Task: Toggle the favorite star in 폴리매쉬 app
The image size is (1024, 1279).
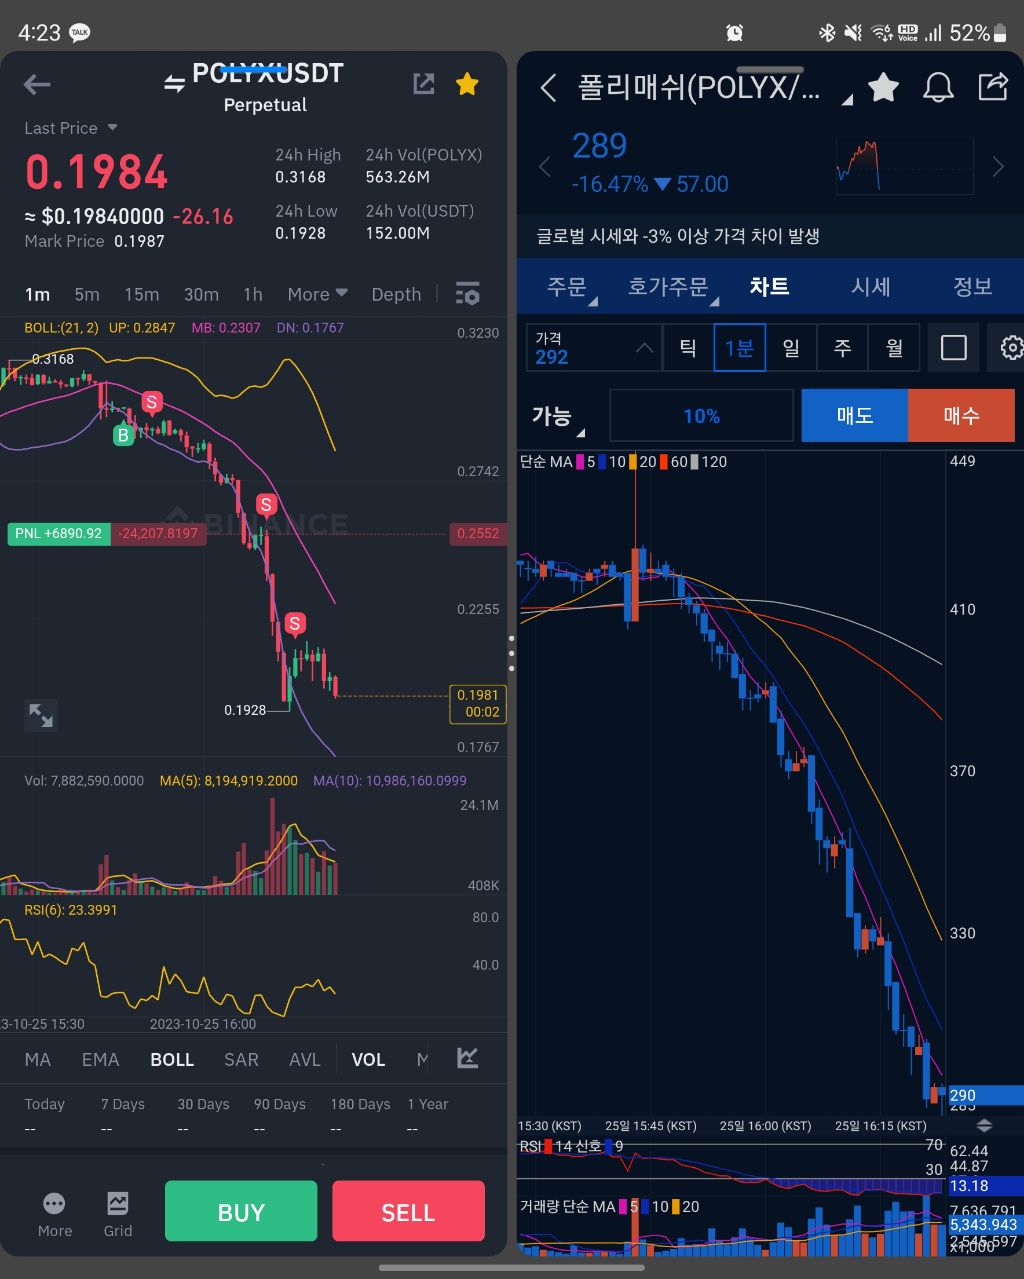Action: tap(884, 87)
